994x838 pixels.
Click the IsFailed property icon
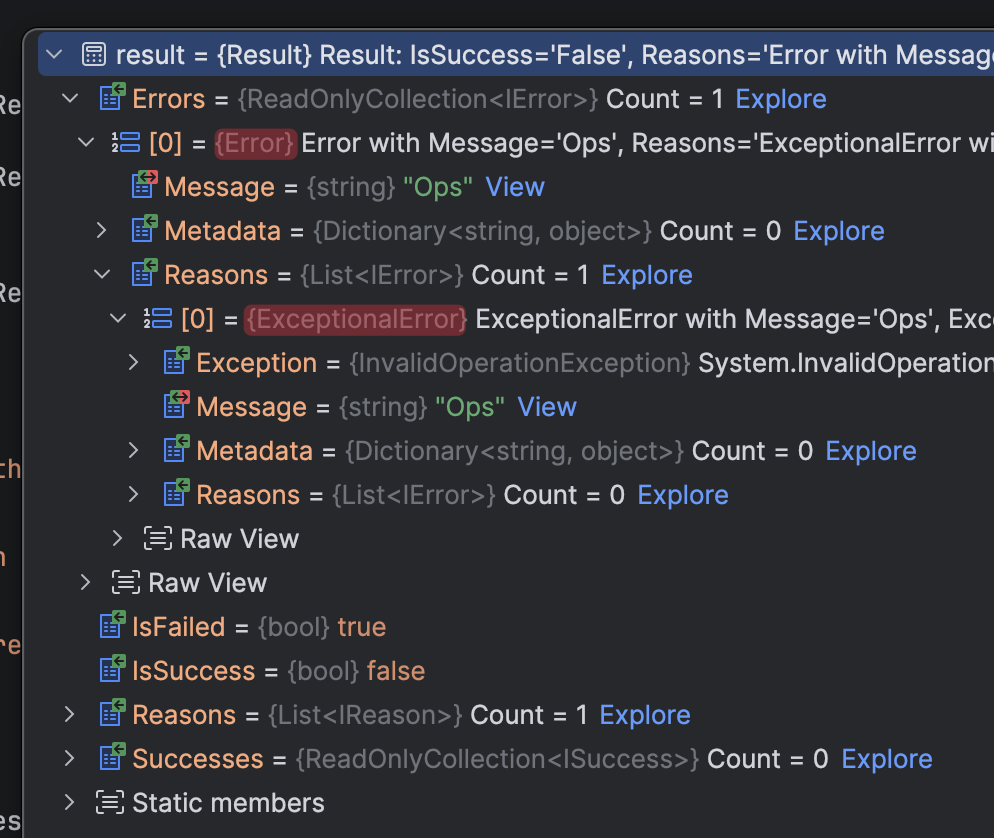111,627
